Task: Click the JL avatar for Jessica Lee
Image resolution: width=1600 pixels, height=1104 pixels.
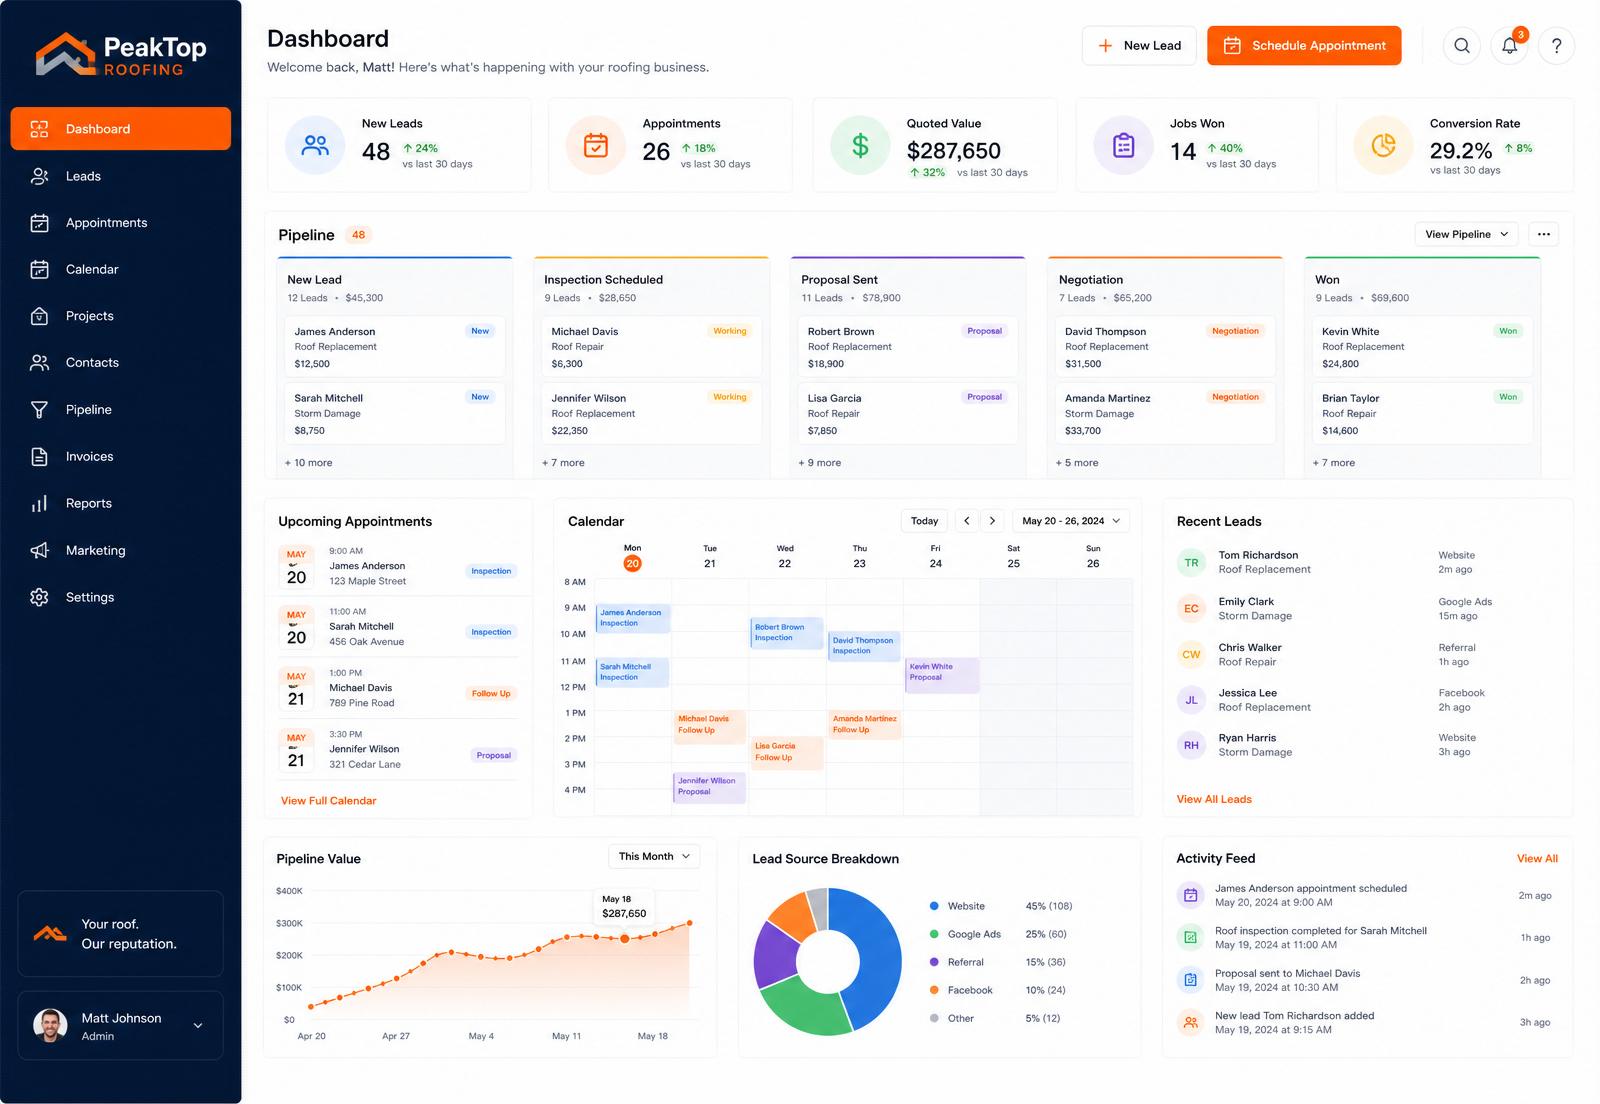Action: click(1191, 700)
